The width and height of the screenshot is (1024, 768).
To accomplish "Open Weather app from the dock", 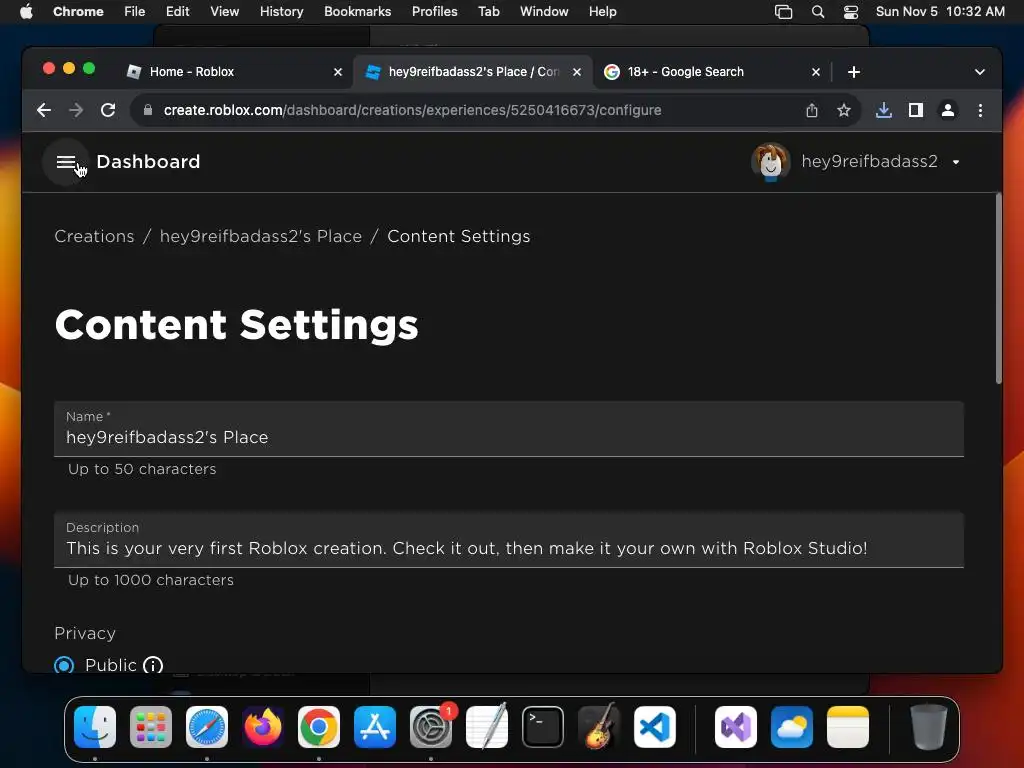I will coord(792,727).
